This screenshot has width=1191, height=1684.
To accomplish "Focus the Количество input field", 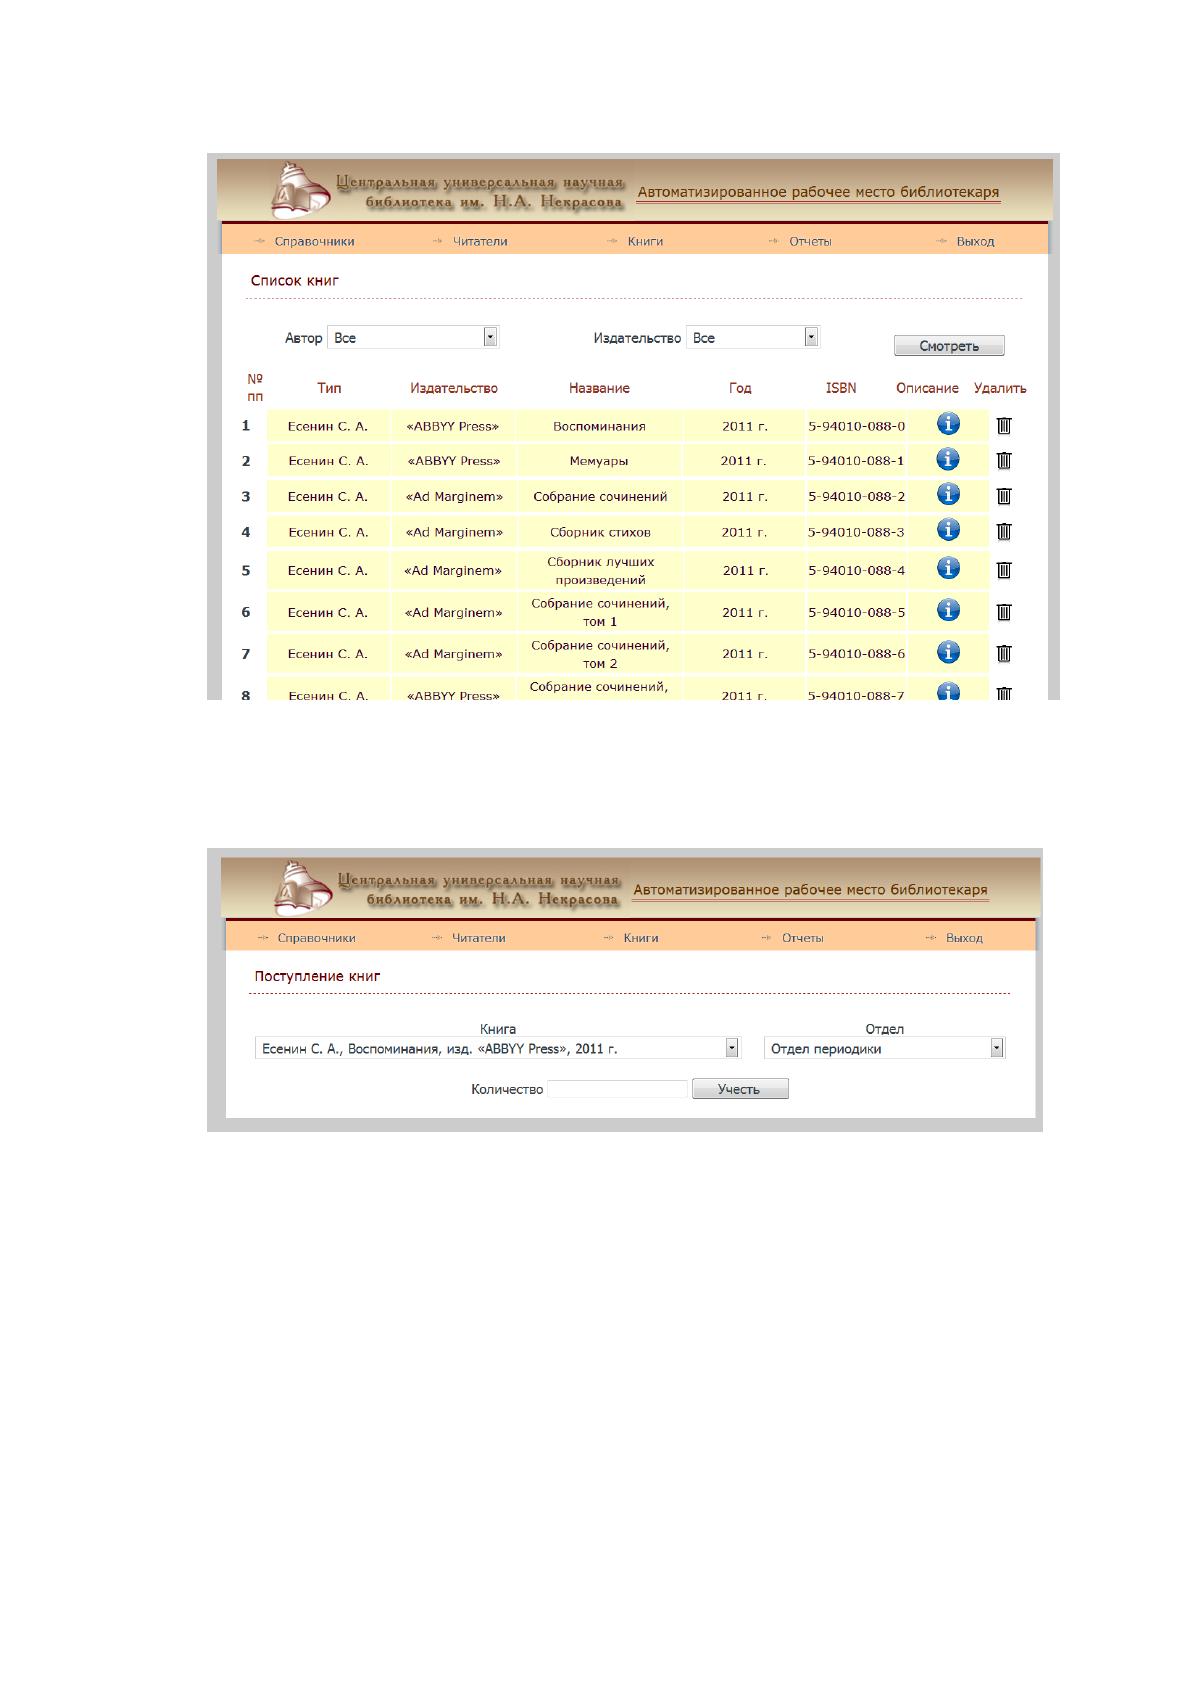I will (617, 1089).
